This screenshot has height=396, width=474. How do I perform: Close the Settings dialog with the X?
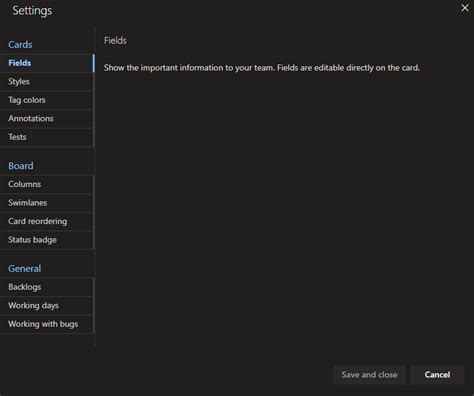pos(465,8)
